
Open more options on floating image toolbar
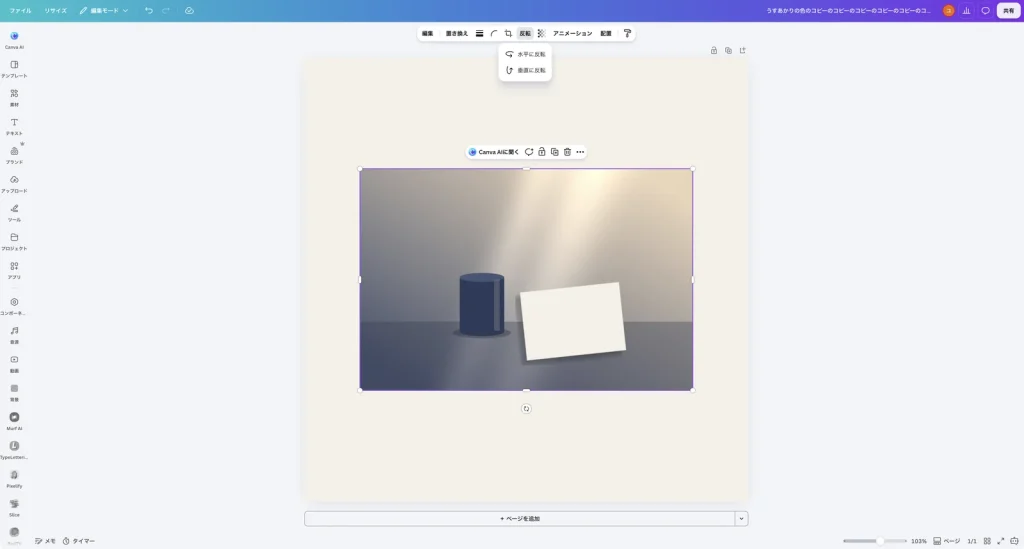tap(580, 152)
